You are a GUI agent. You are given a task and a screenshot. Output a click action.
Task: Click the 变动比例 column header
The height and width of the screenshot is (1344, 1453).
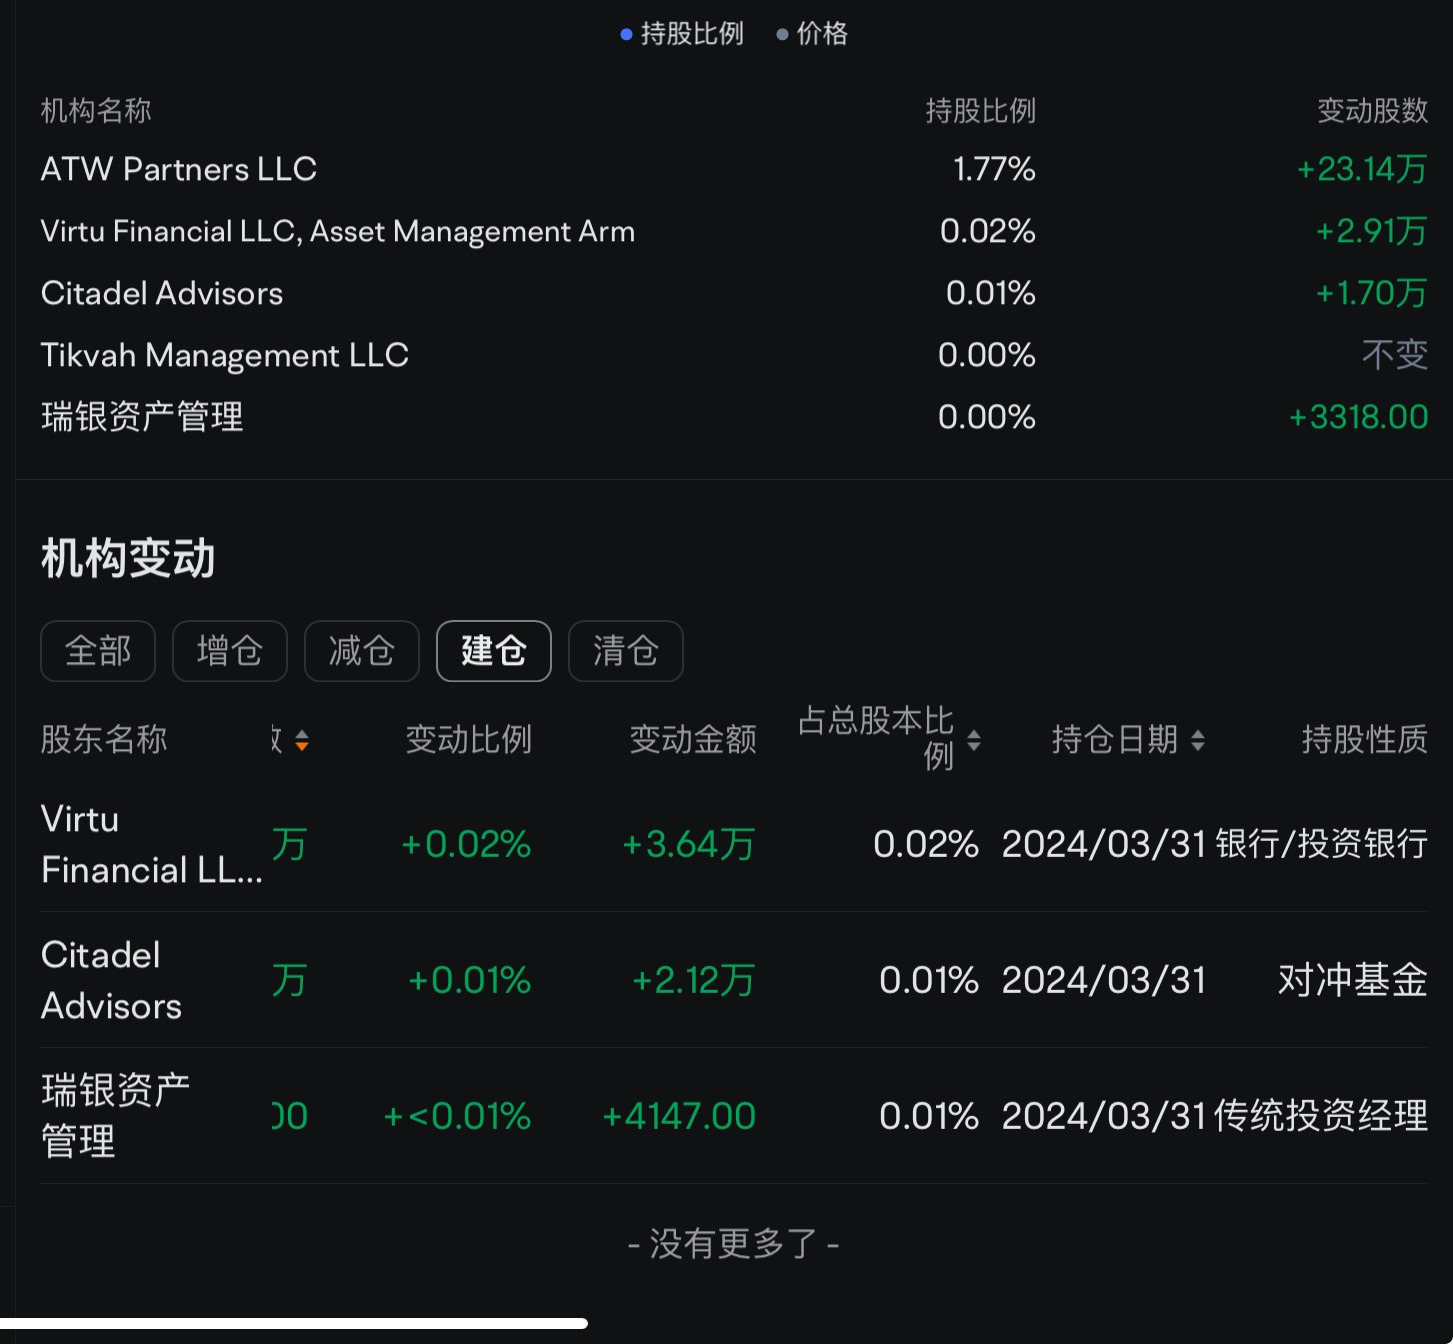tap(468, 740)
